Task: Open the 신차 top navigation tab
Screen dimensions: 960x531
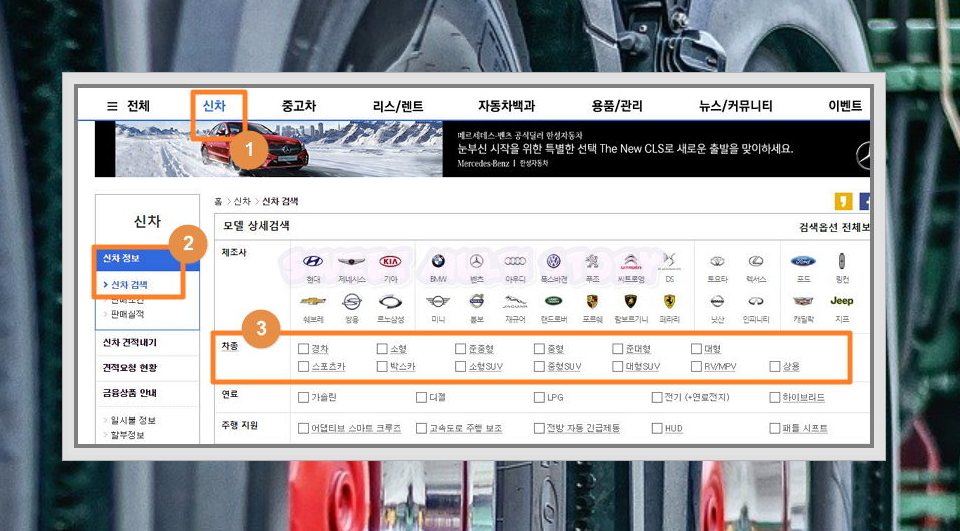Action: (x=214, y=106)
